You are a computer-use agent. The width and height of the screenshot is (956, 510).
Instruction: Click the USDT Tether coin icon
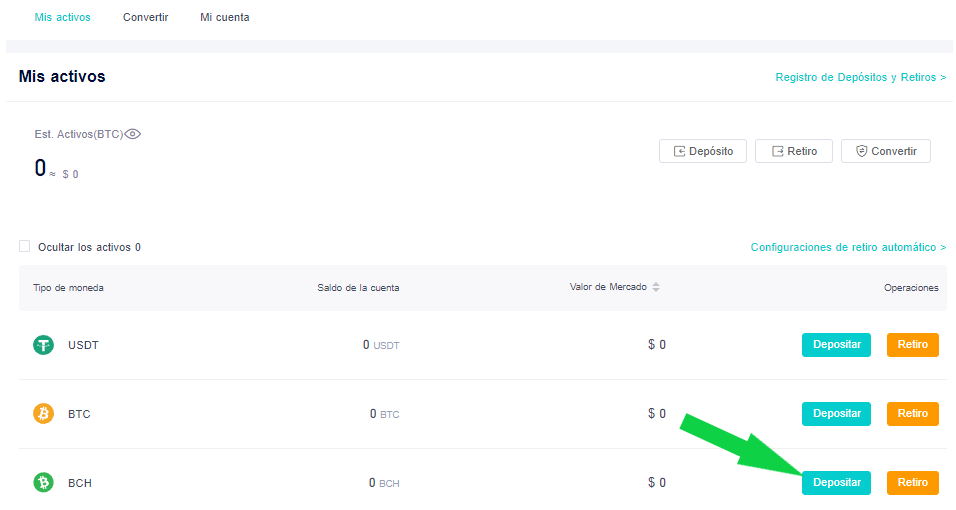tap(43, 345)
